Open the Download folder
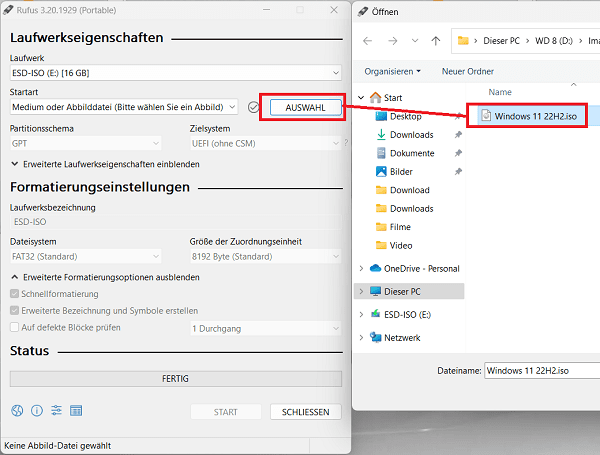This screenshot has height=455, width=600. (409, 190)
